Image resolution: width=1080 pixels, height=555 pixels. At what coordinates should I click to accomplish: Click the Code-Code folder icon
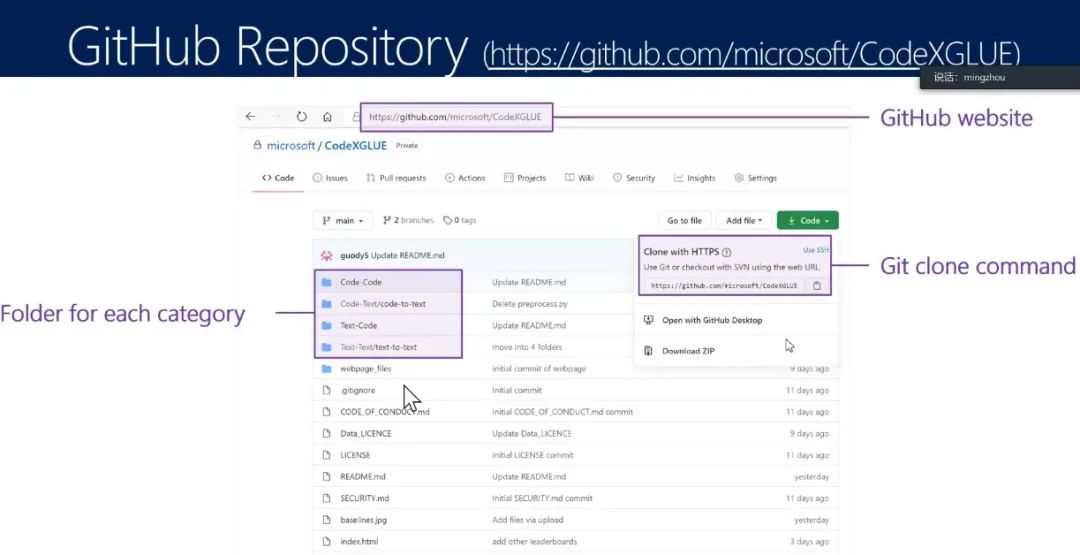coord(326,282)
